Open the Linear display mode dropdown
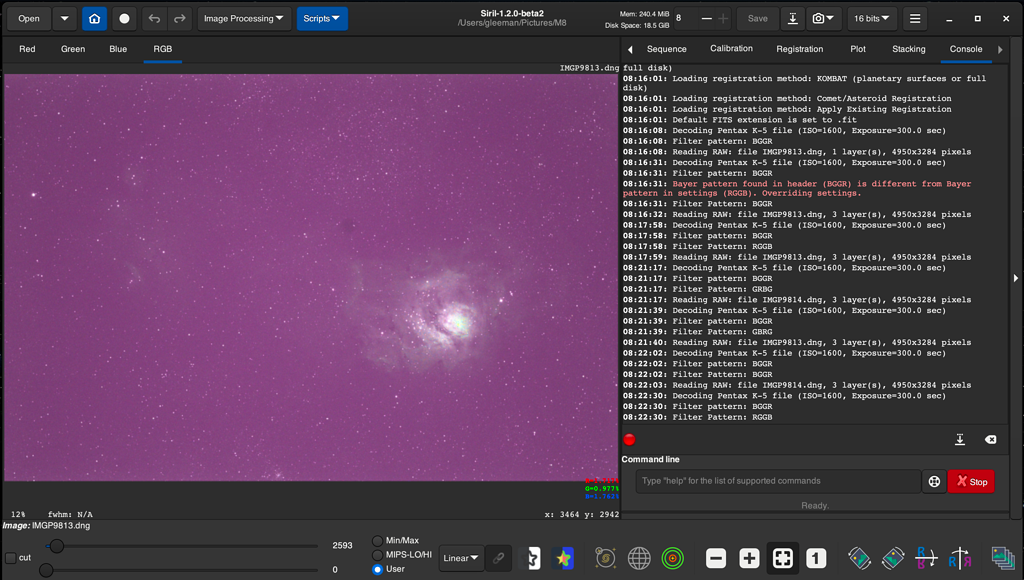The width and height of the screenshot is (1024, 580). pos(461,558)
